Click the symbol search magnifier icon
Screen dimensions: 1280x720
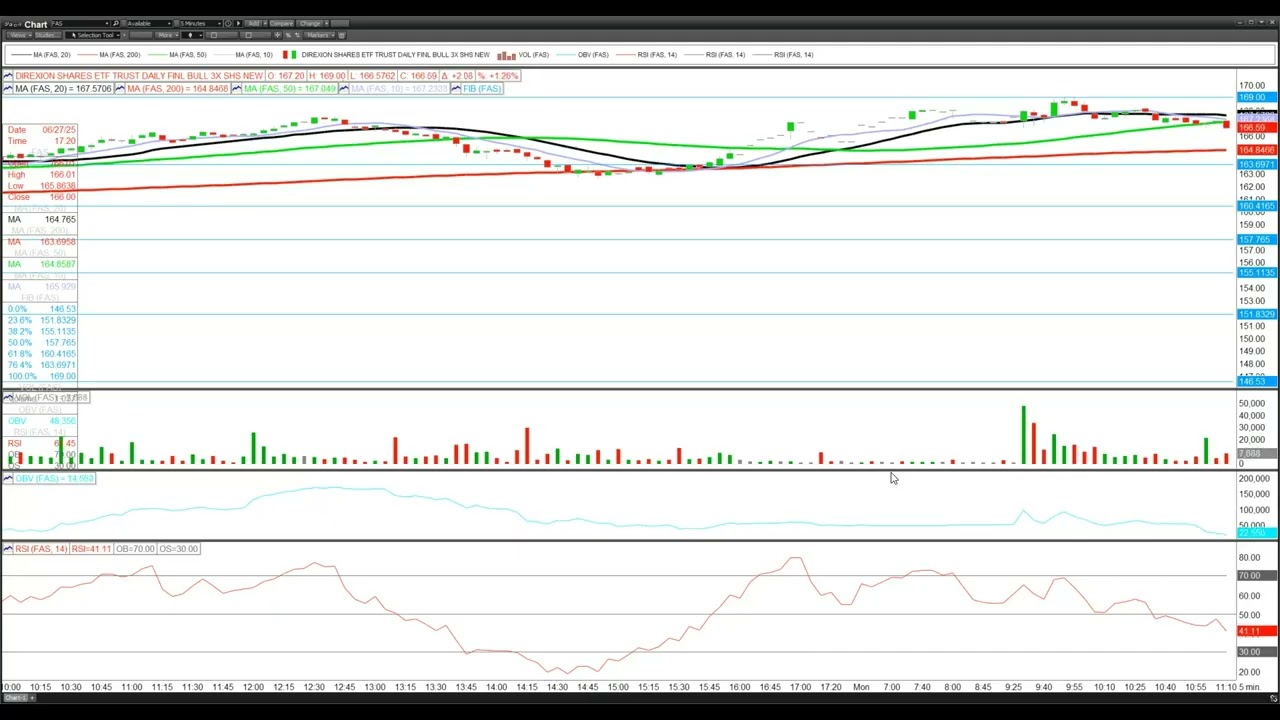tap(115, 23)
